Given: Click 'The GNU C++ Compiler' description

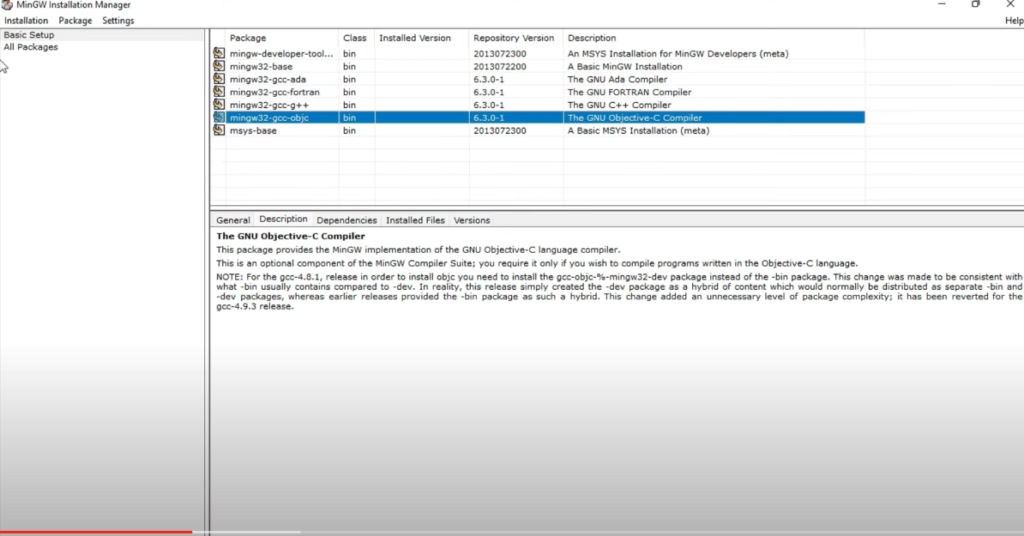Looking at the screenshot, I should 619,104.
